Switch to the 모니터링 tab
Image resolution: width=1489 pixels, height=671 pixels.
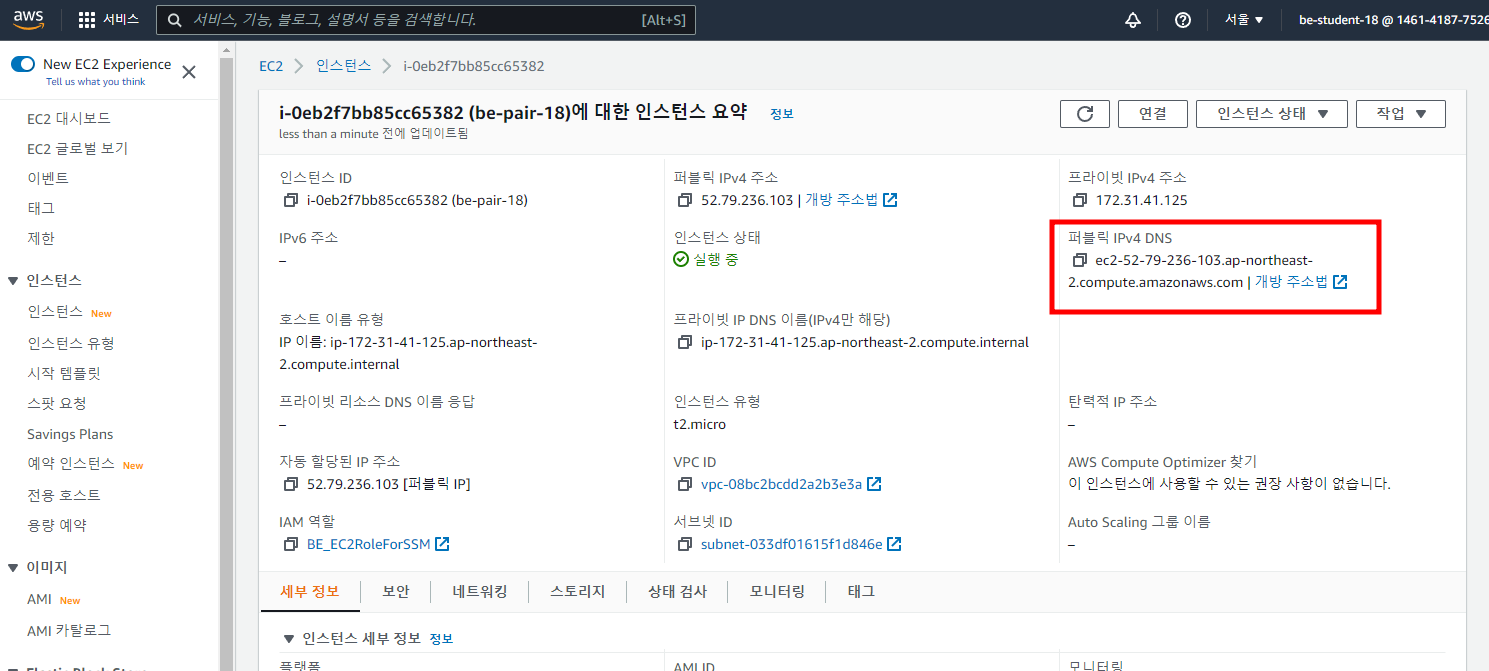[x=777, y=591]
